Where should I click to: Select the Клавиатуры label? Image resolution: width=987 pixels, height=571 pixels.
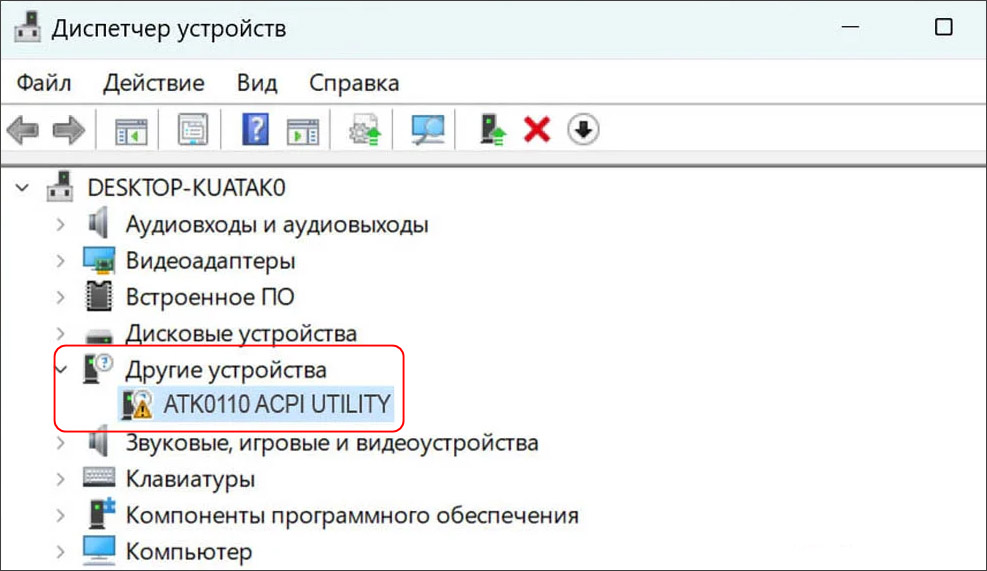tap(190, 479)
